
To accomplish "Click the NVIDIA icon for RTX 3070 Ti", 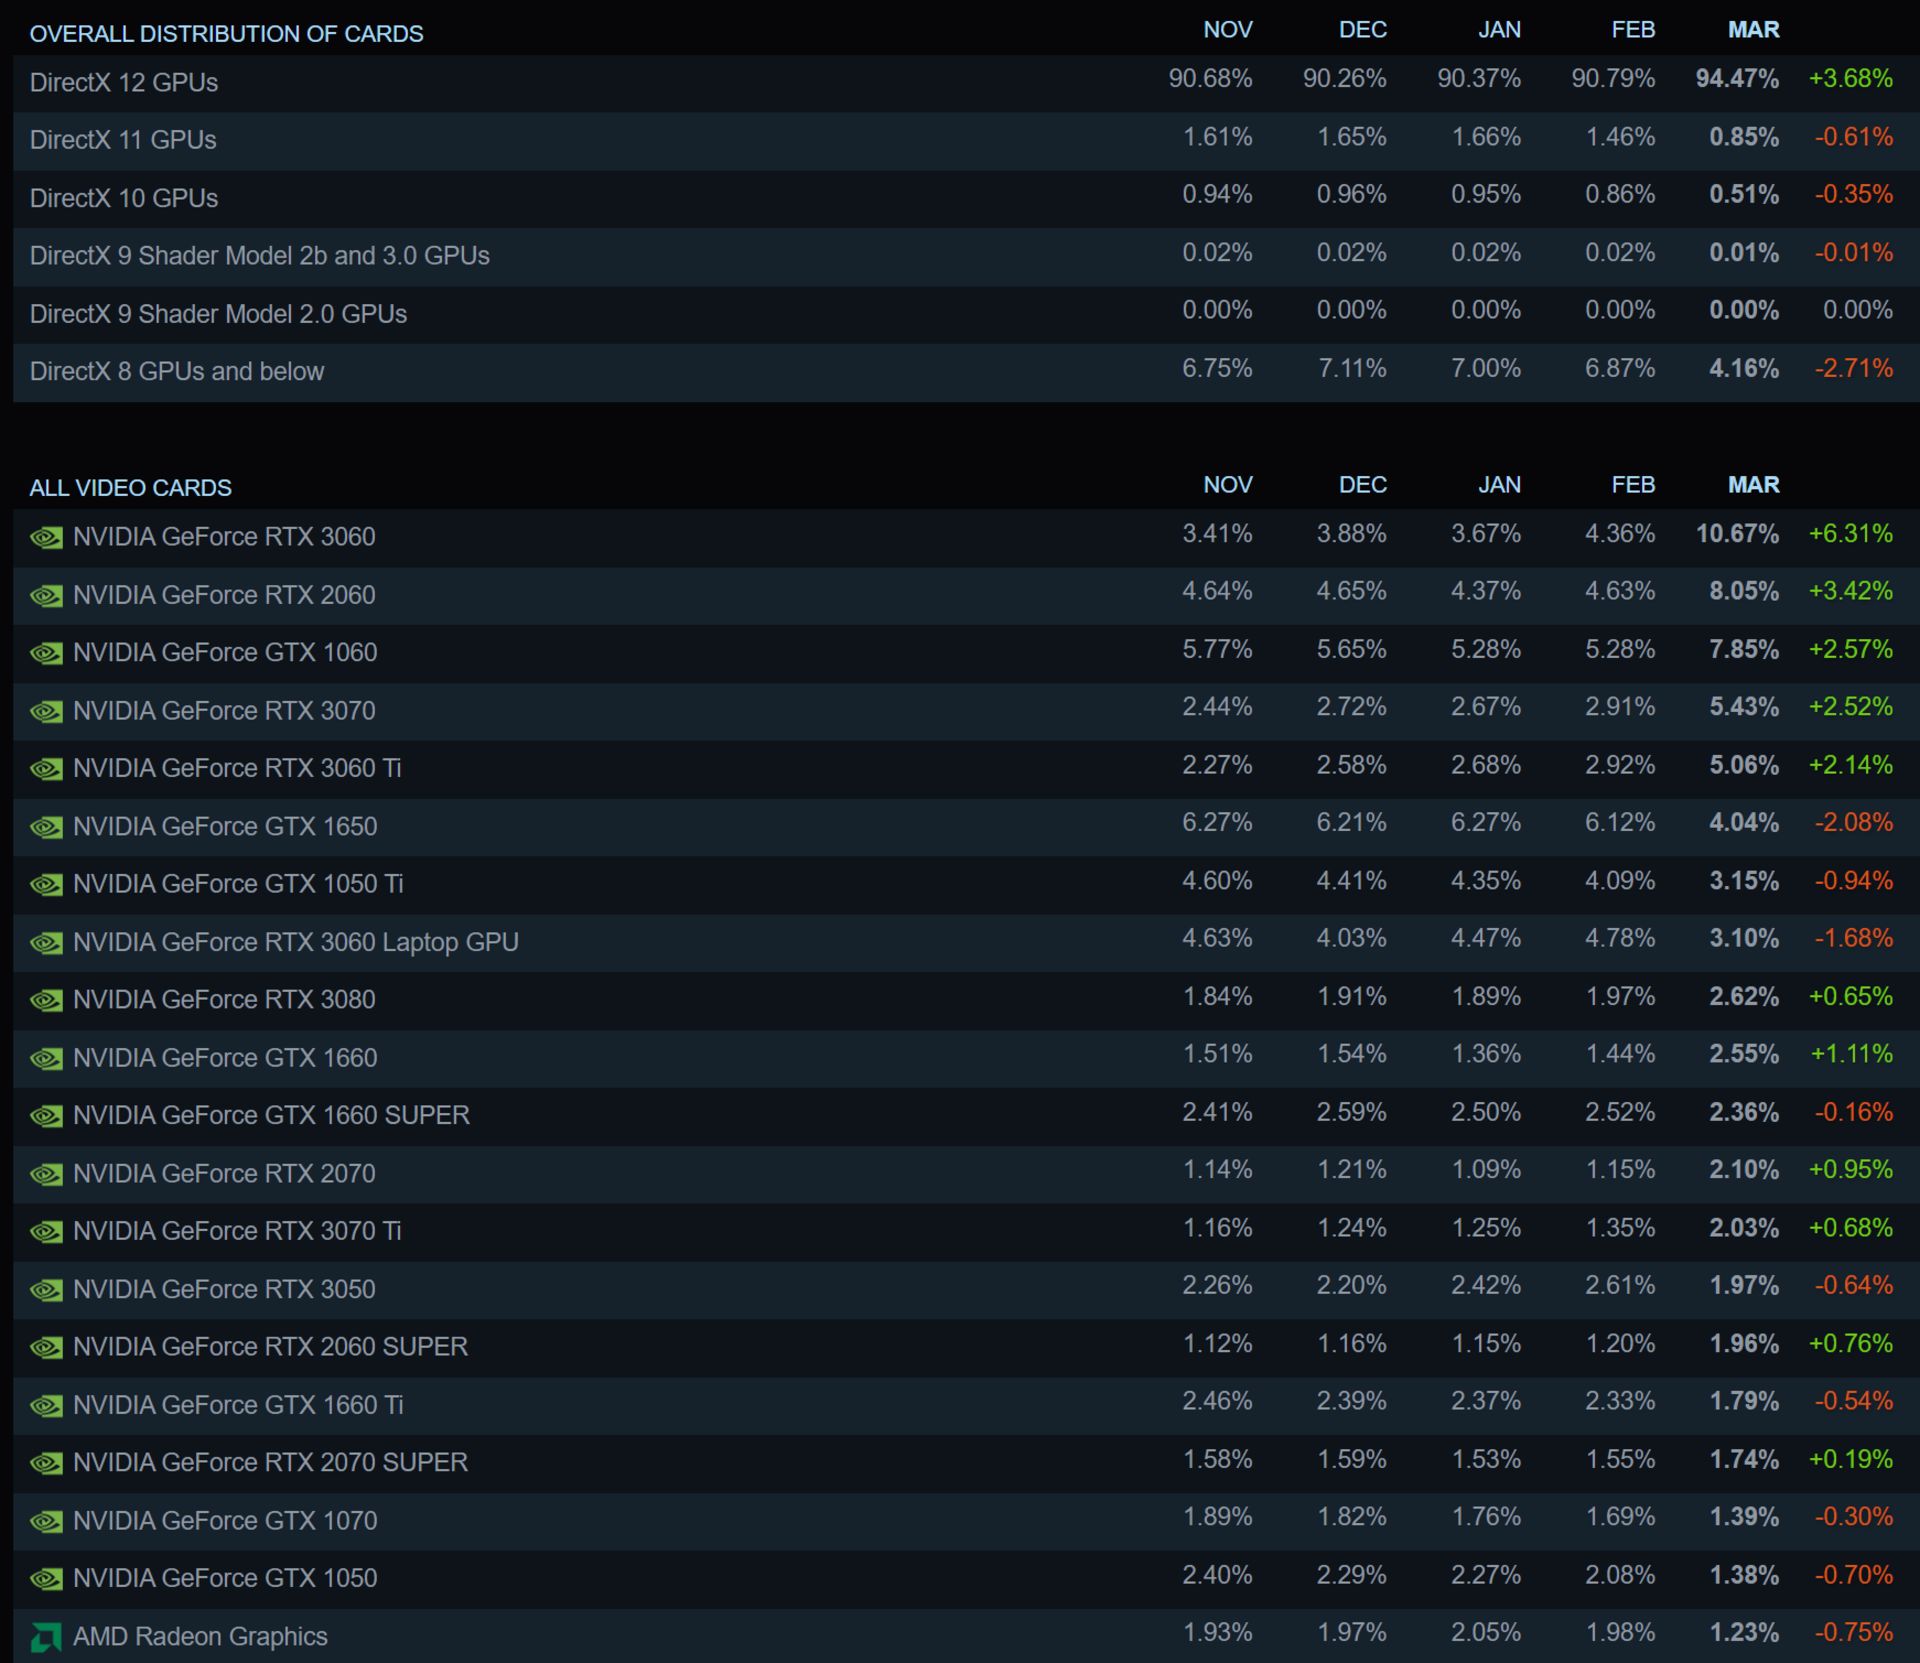I will pos(46,1232).
